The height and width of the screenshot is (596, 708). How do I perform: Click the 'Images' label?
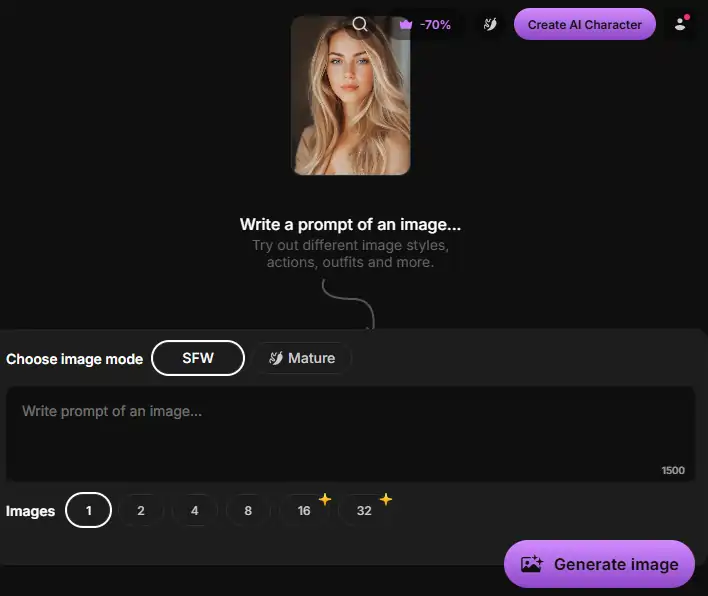(30, 511)
